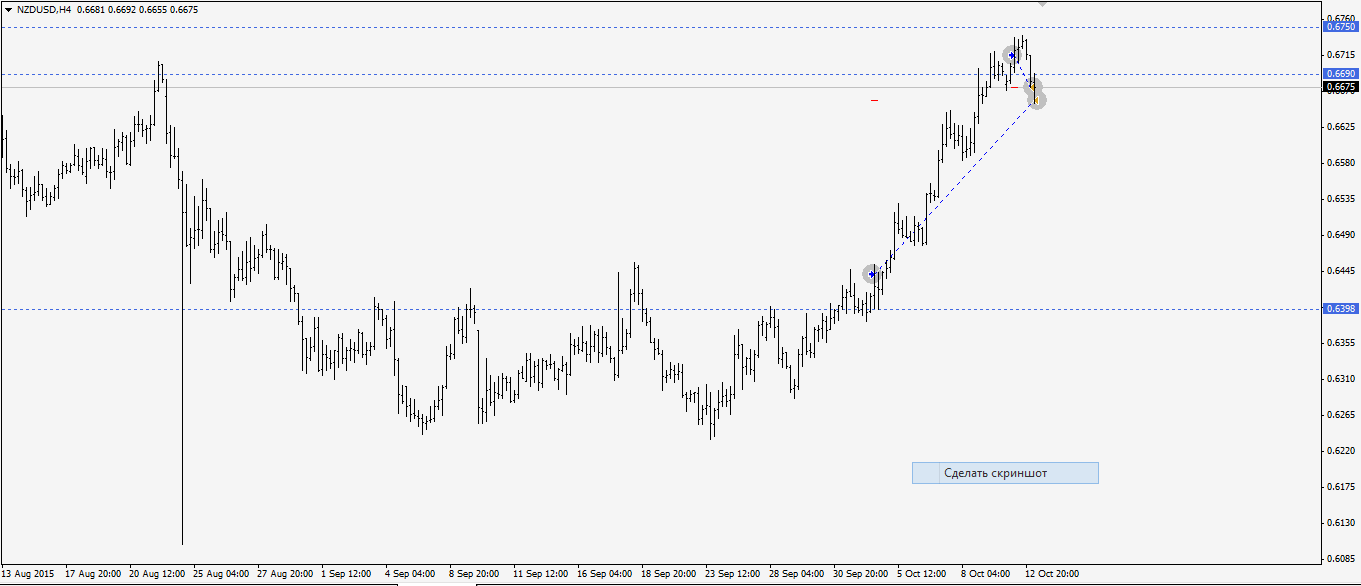Click the blue 0.6398 price level label
The width and height of the screenshot is (1361, 586).
coord(1340,309)
